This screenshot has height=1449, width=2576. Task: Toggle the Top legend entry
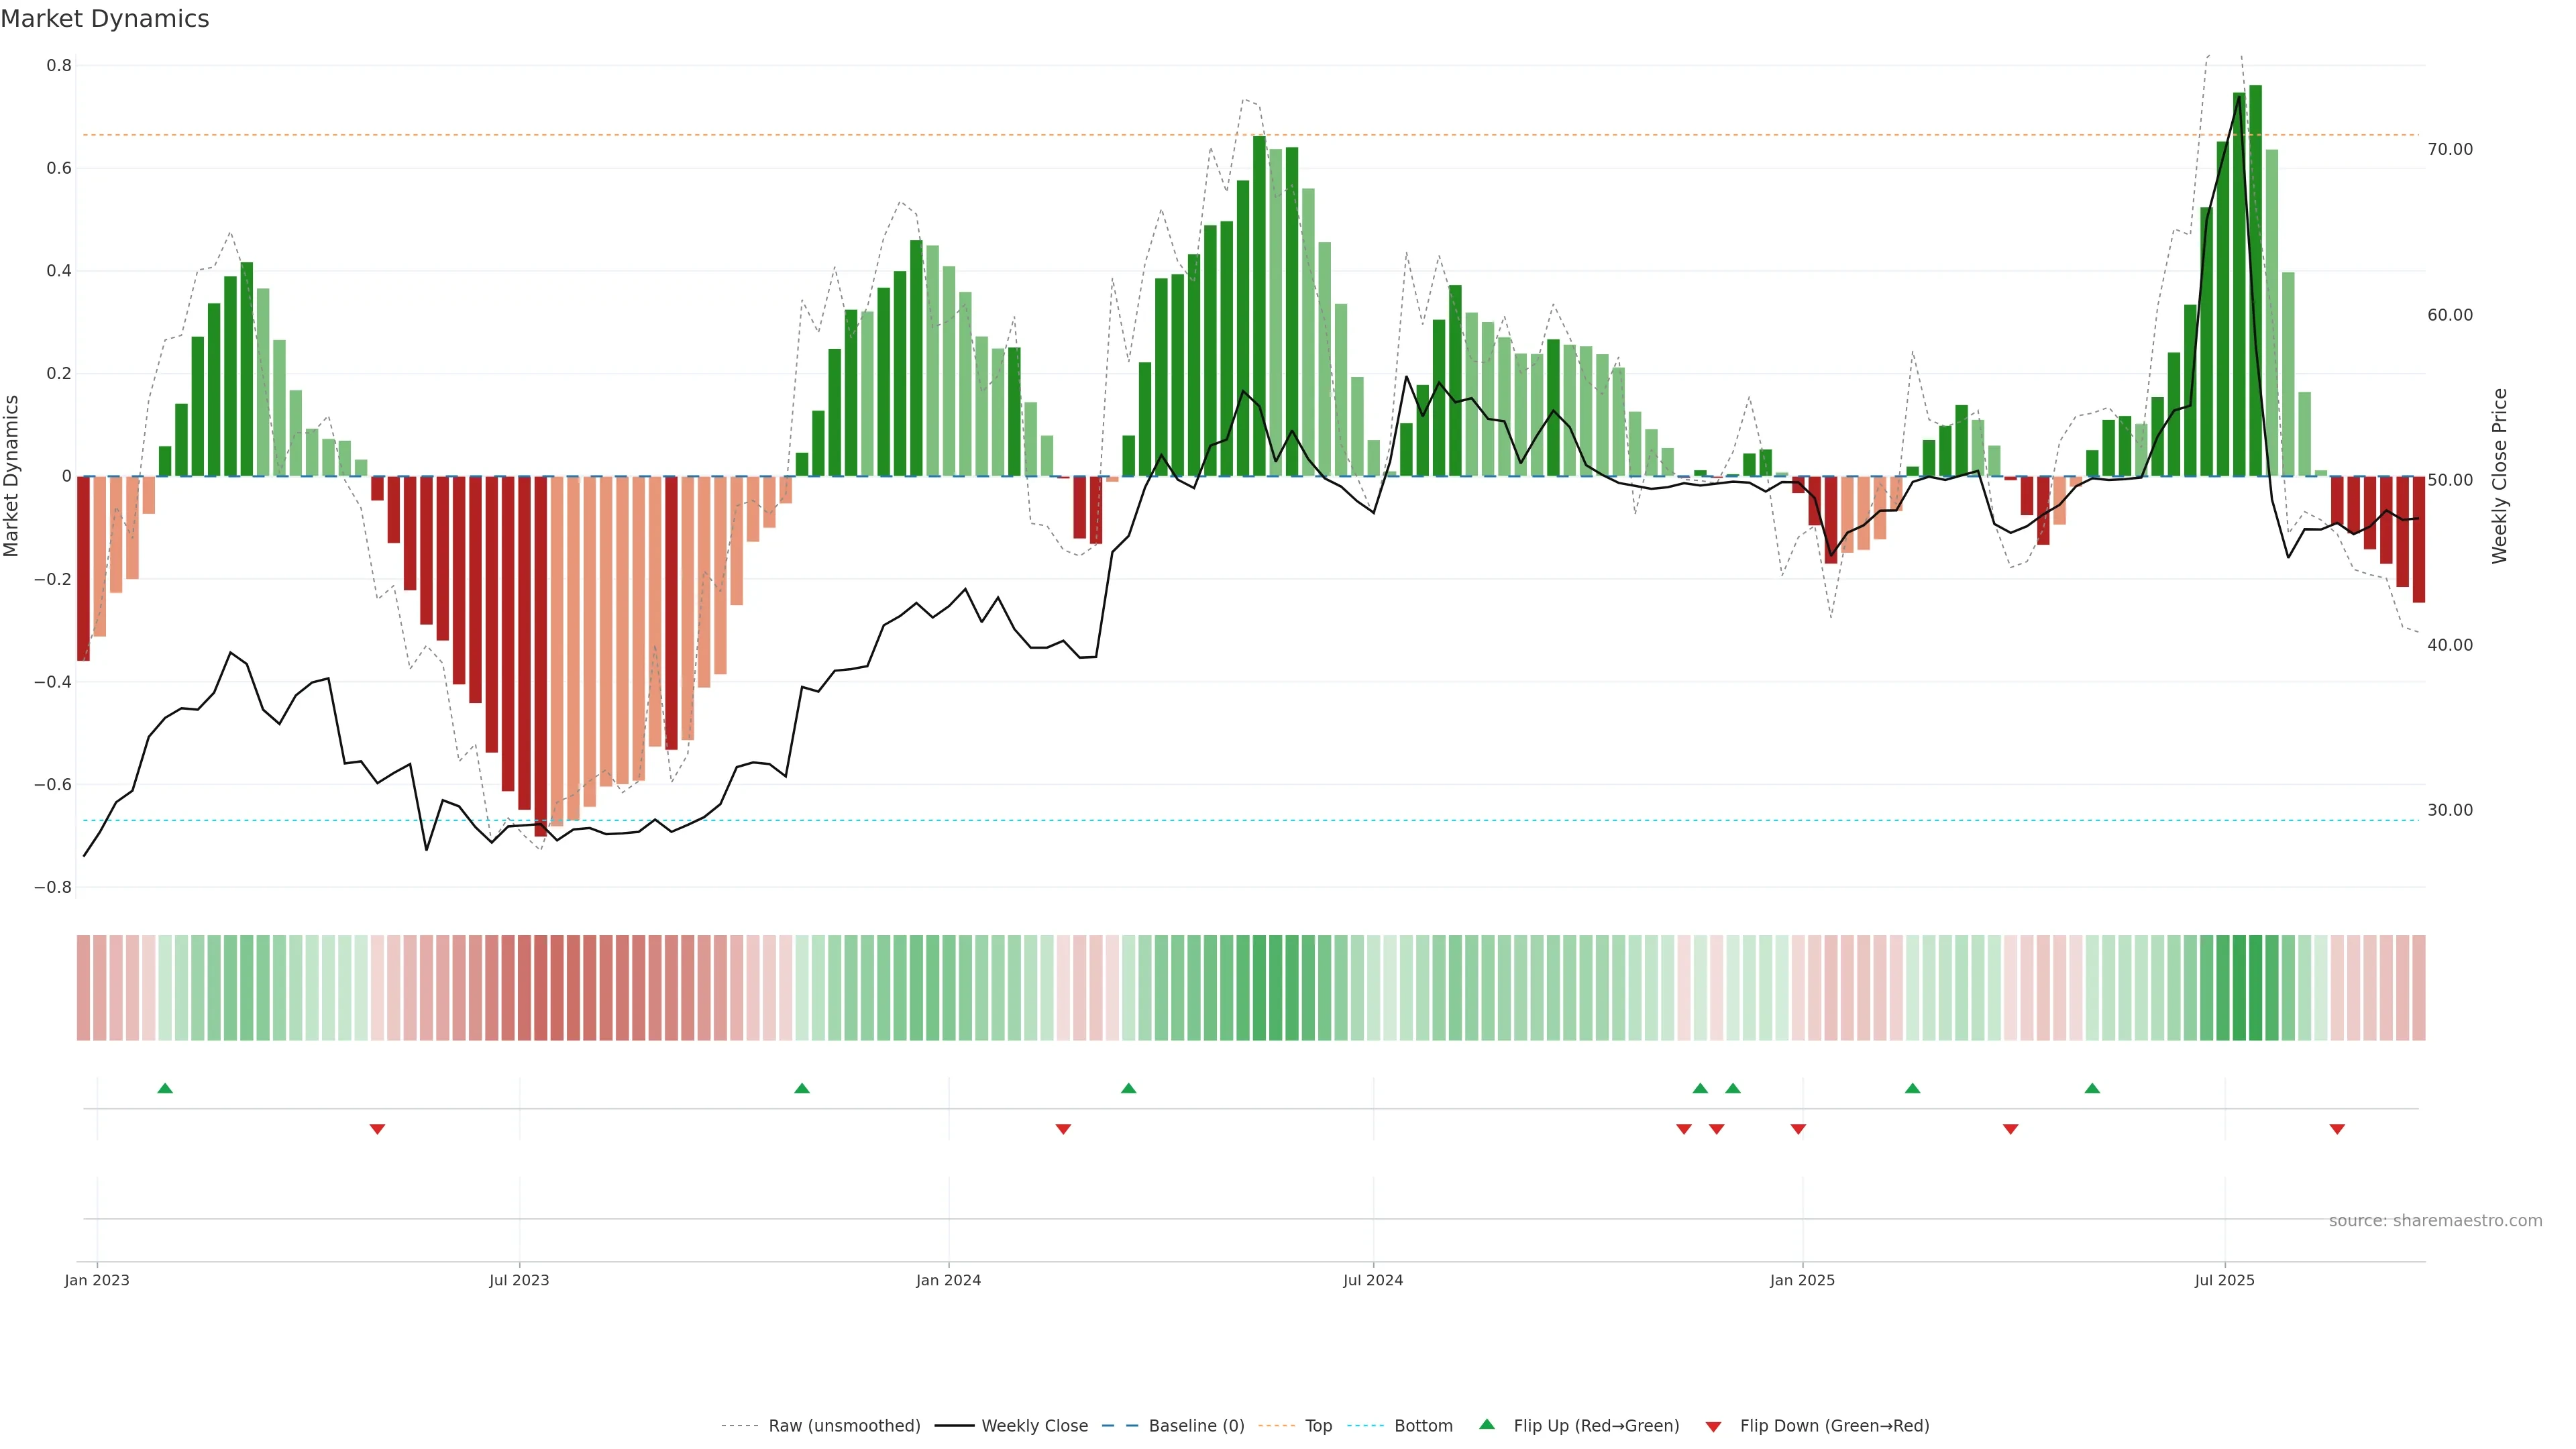click(x=1318, y=1426)
